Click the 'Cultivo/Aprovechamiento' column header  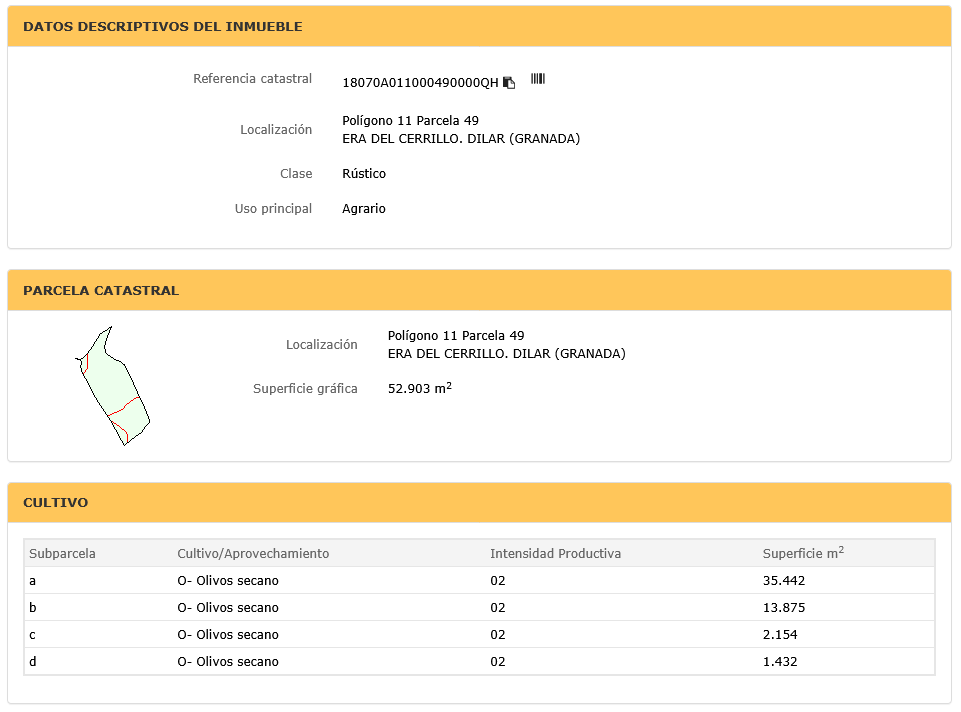[253, 553]
